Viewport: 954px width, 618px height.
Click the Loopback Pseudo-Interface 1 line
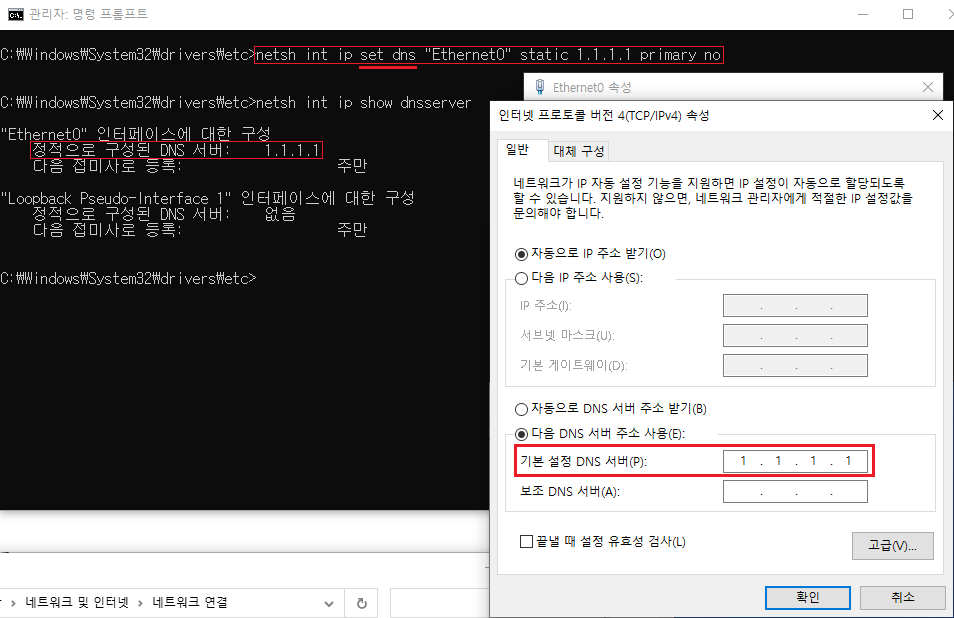pos(207,198)
